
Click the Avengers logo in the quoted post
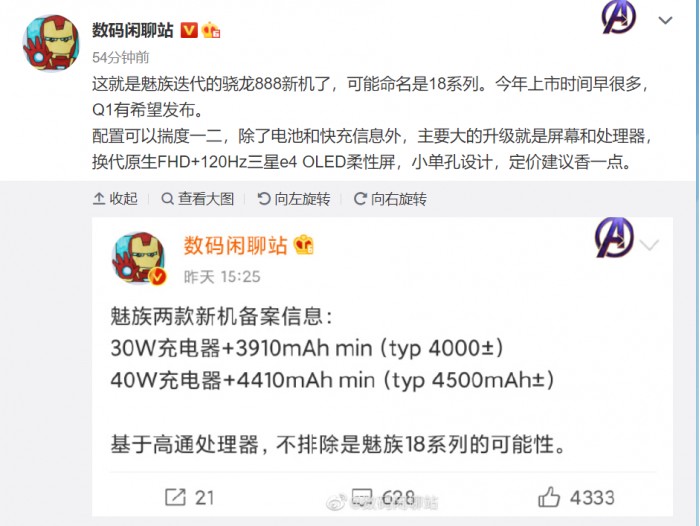(x=615, y=238)
